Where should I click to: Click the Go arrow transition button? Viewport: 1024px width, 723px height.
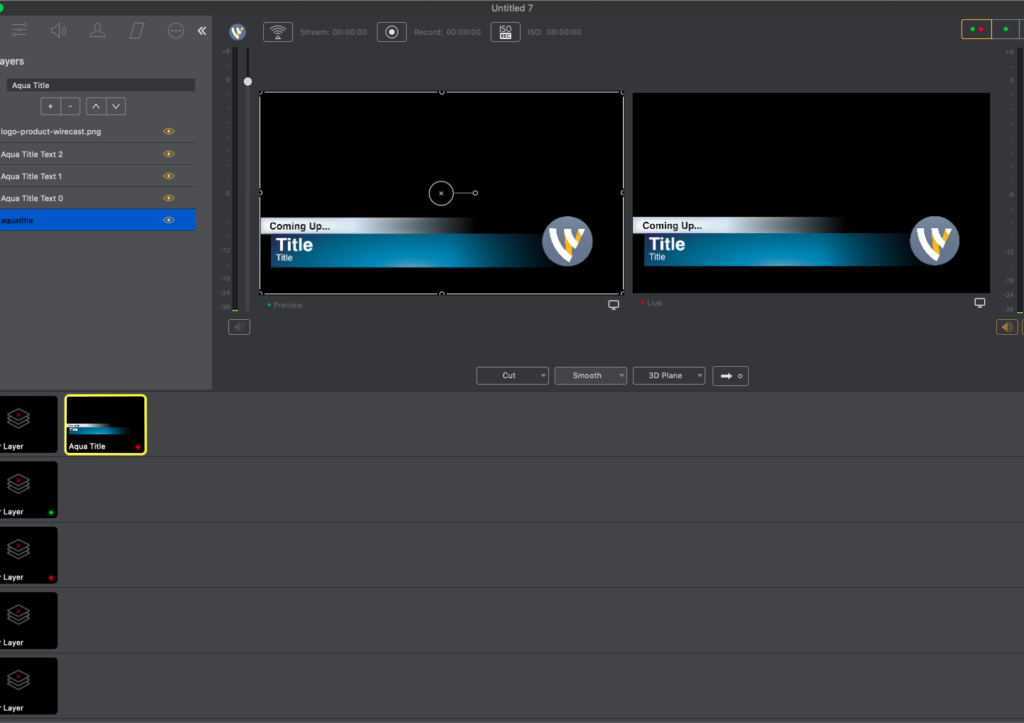(x=730, y=376)
